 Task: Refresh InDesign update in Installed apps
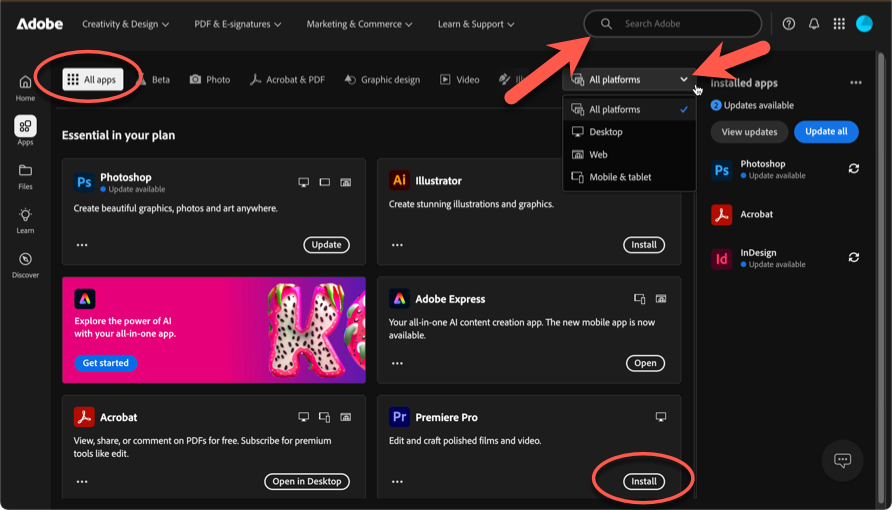pos(853,257)
